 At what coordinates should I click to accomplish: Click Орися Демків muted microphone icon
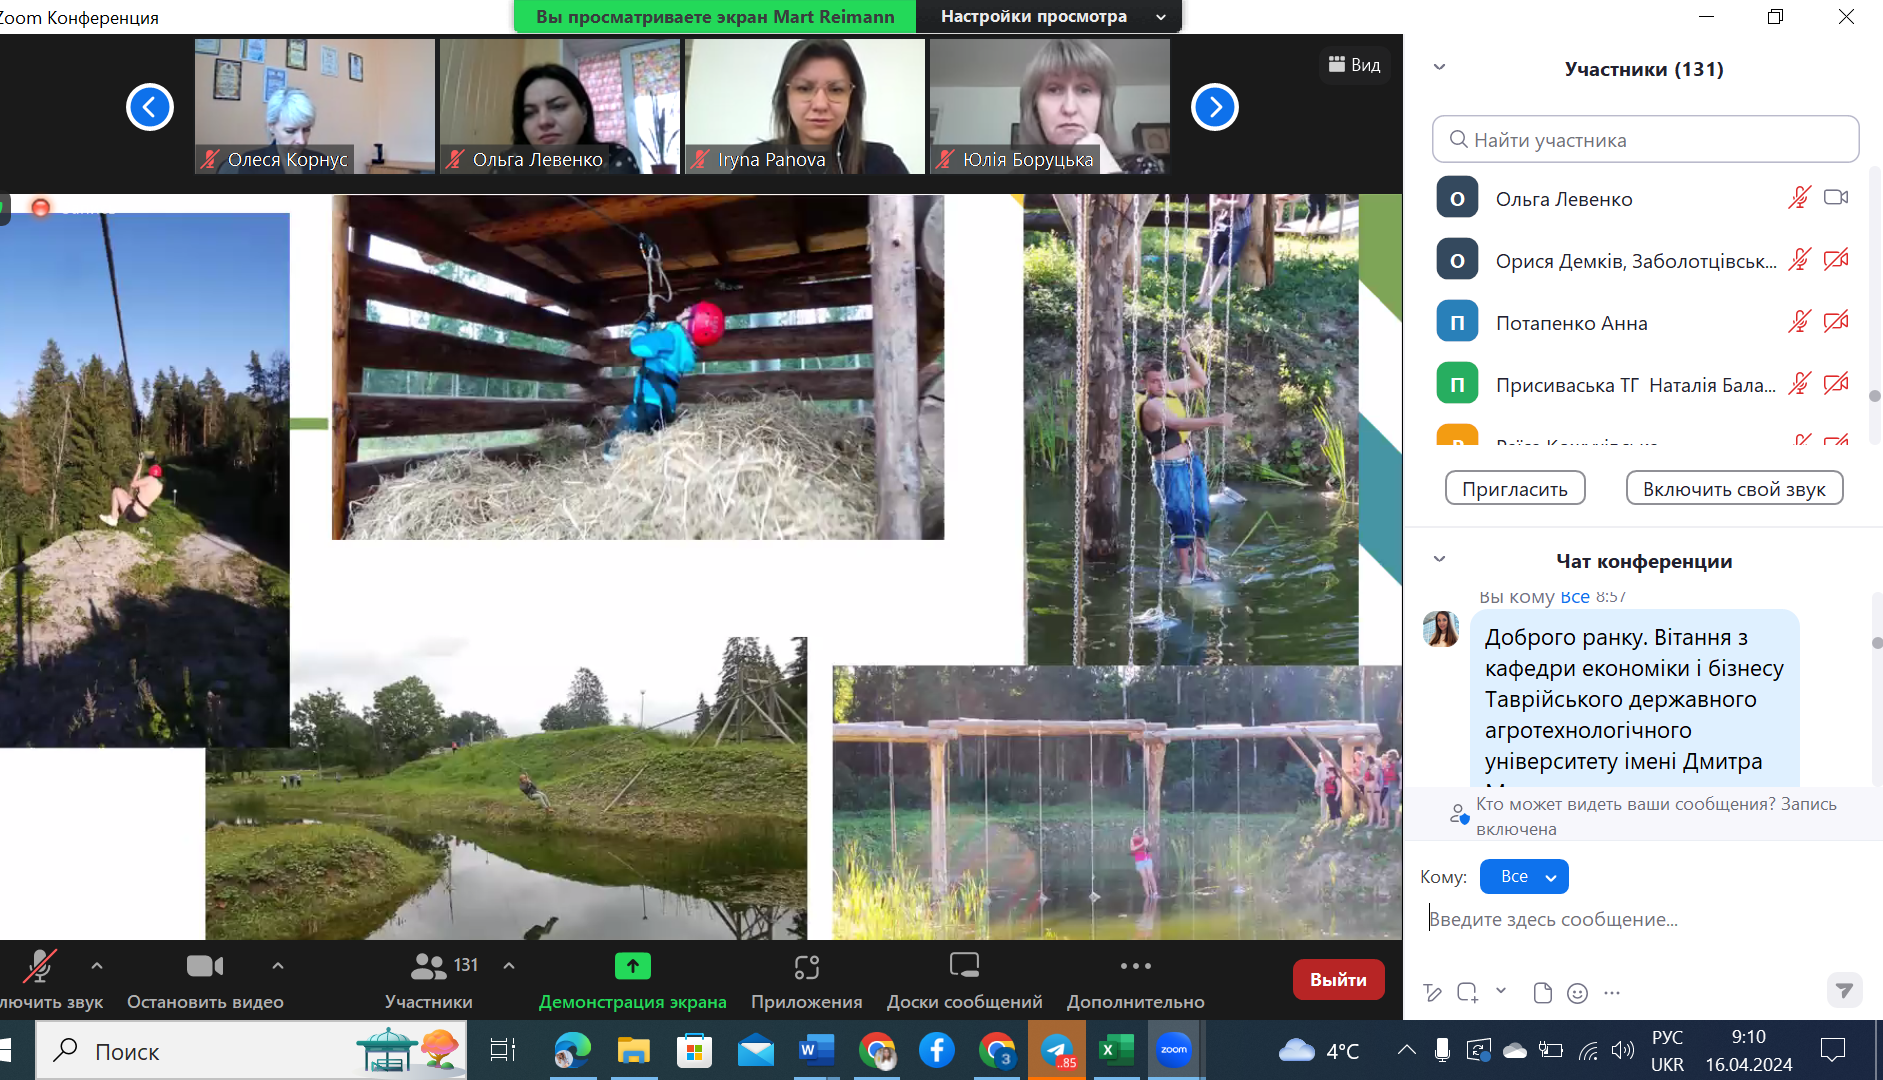(1799, 260)
